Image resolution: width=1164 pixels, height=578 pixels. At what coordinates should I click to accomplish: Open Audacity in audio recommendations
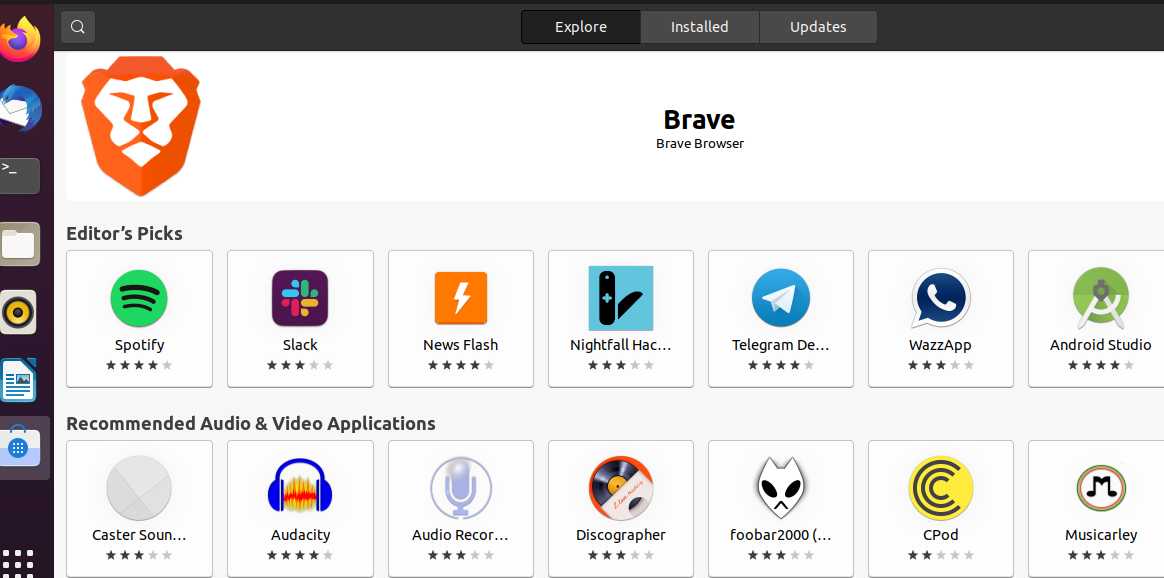[300, 508]
